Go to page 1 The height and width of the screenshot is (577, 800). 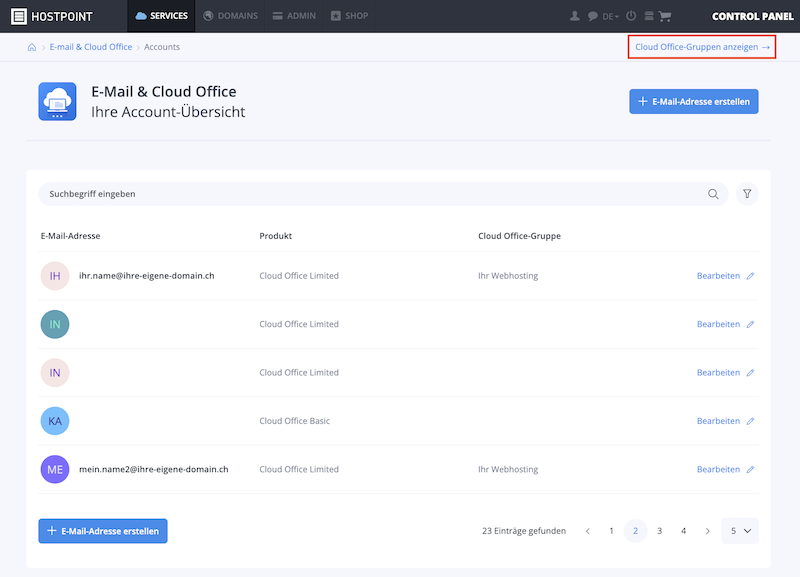click(x=611, y=531)
